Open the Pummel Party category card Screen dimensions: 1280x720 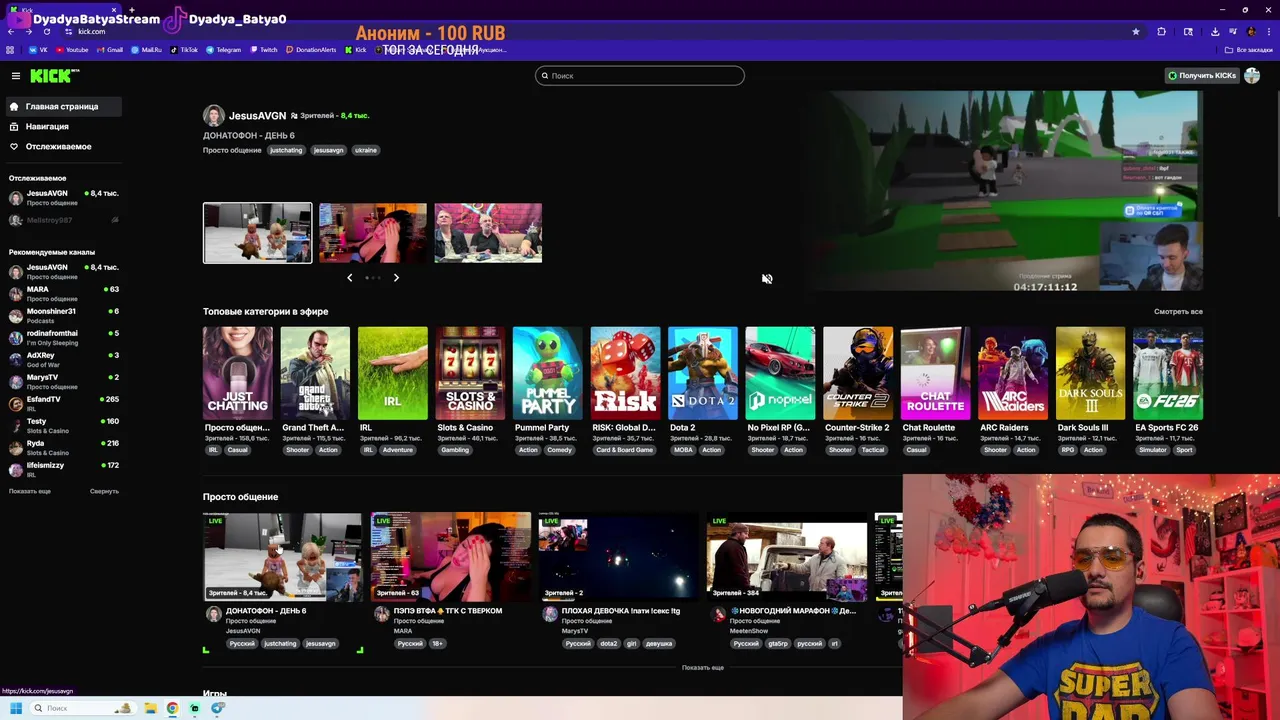pos(548,373)
